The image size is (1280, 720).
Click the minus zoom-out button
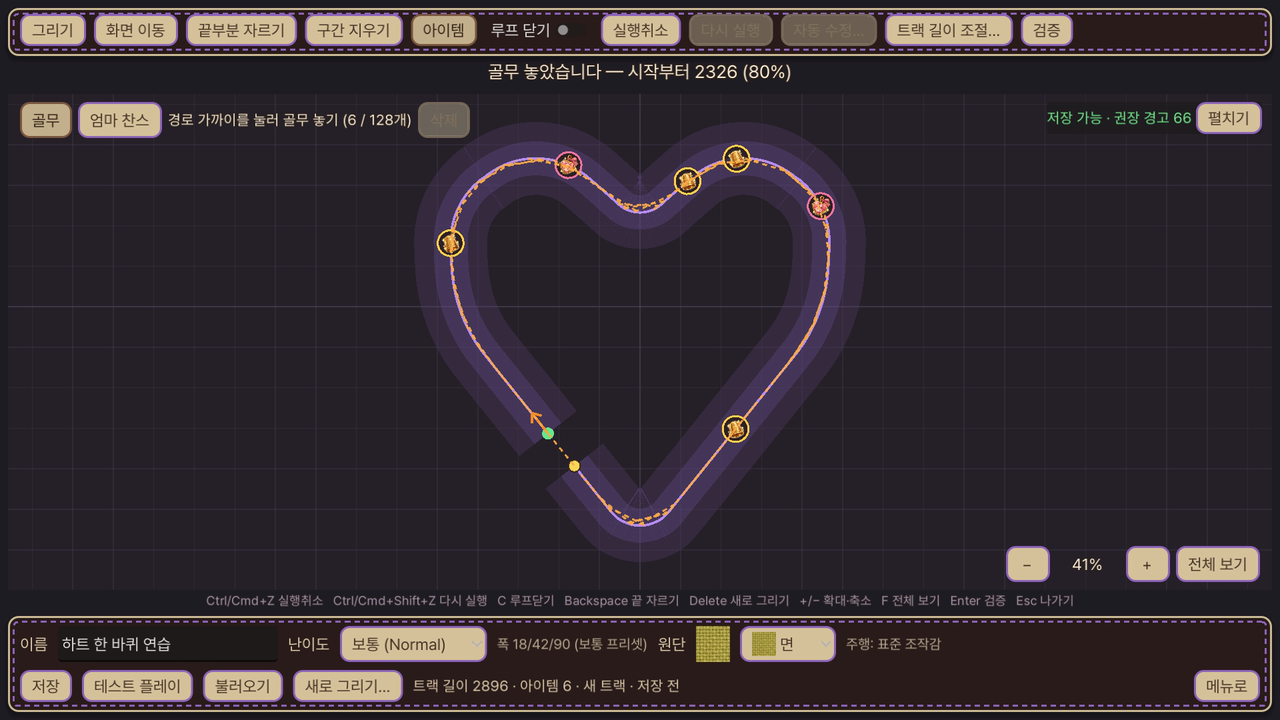point(1027,564)
